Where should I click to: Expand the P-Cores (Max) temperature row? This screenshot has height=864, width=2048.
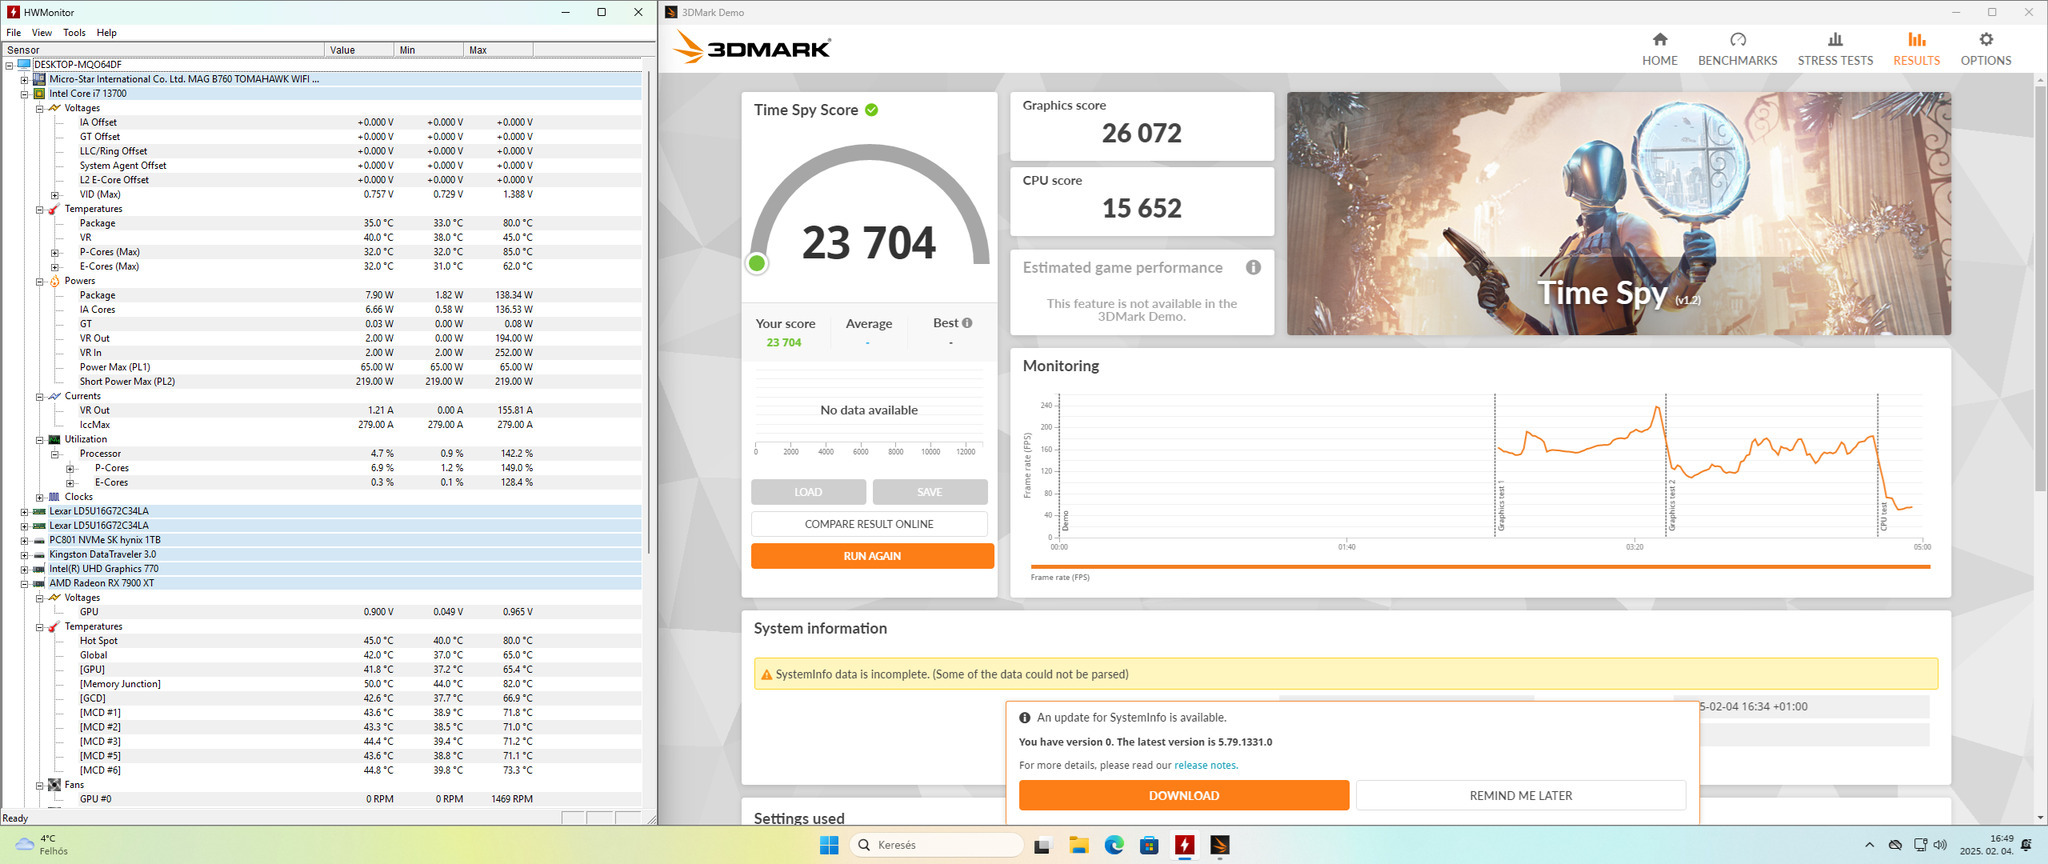click(x=55, y=252)
